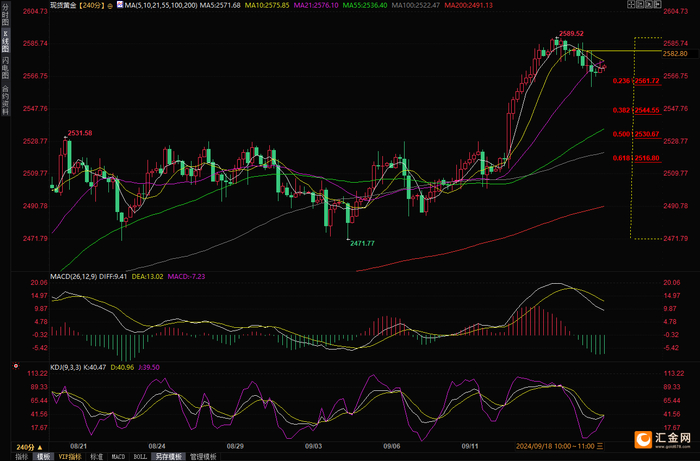Click the D:40.96 value

pyautogui.click(x=122, y=367)
